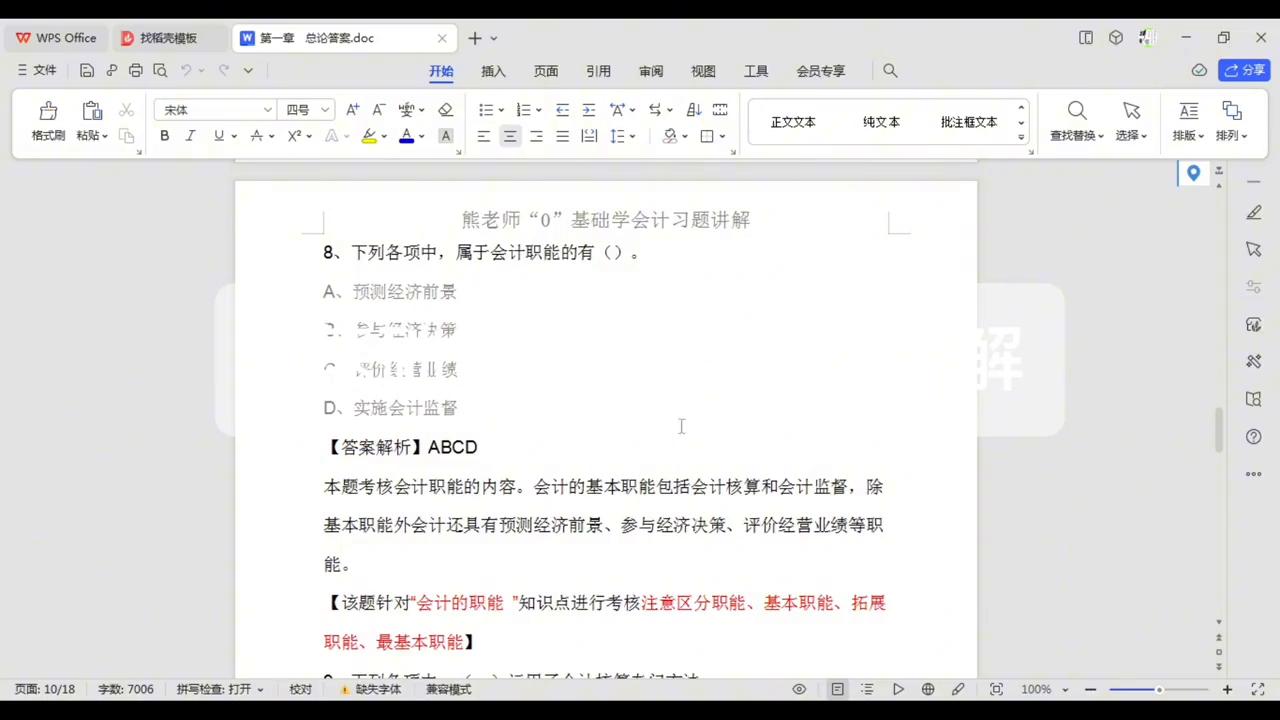The width and height of the screenshot is (1280, 720).
Task: Open the 工具 ribbon tab
Action: pos(755,70)
